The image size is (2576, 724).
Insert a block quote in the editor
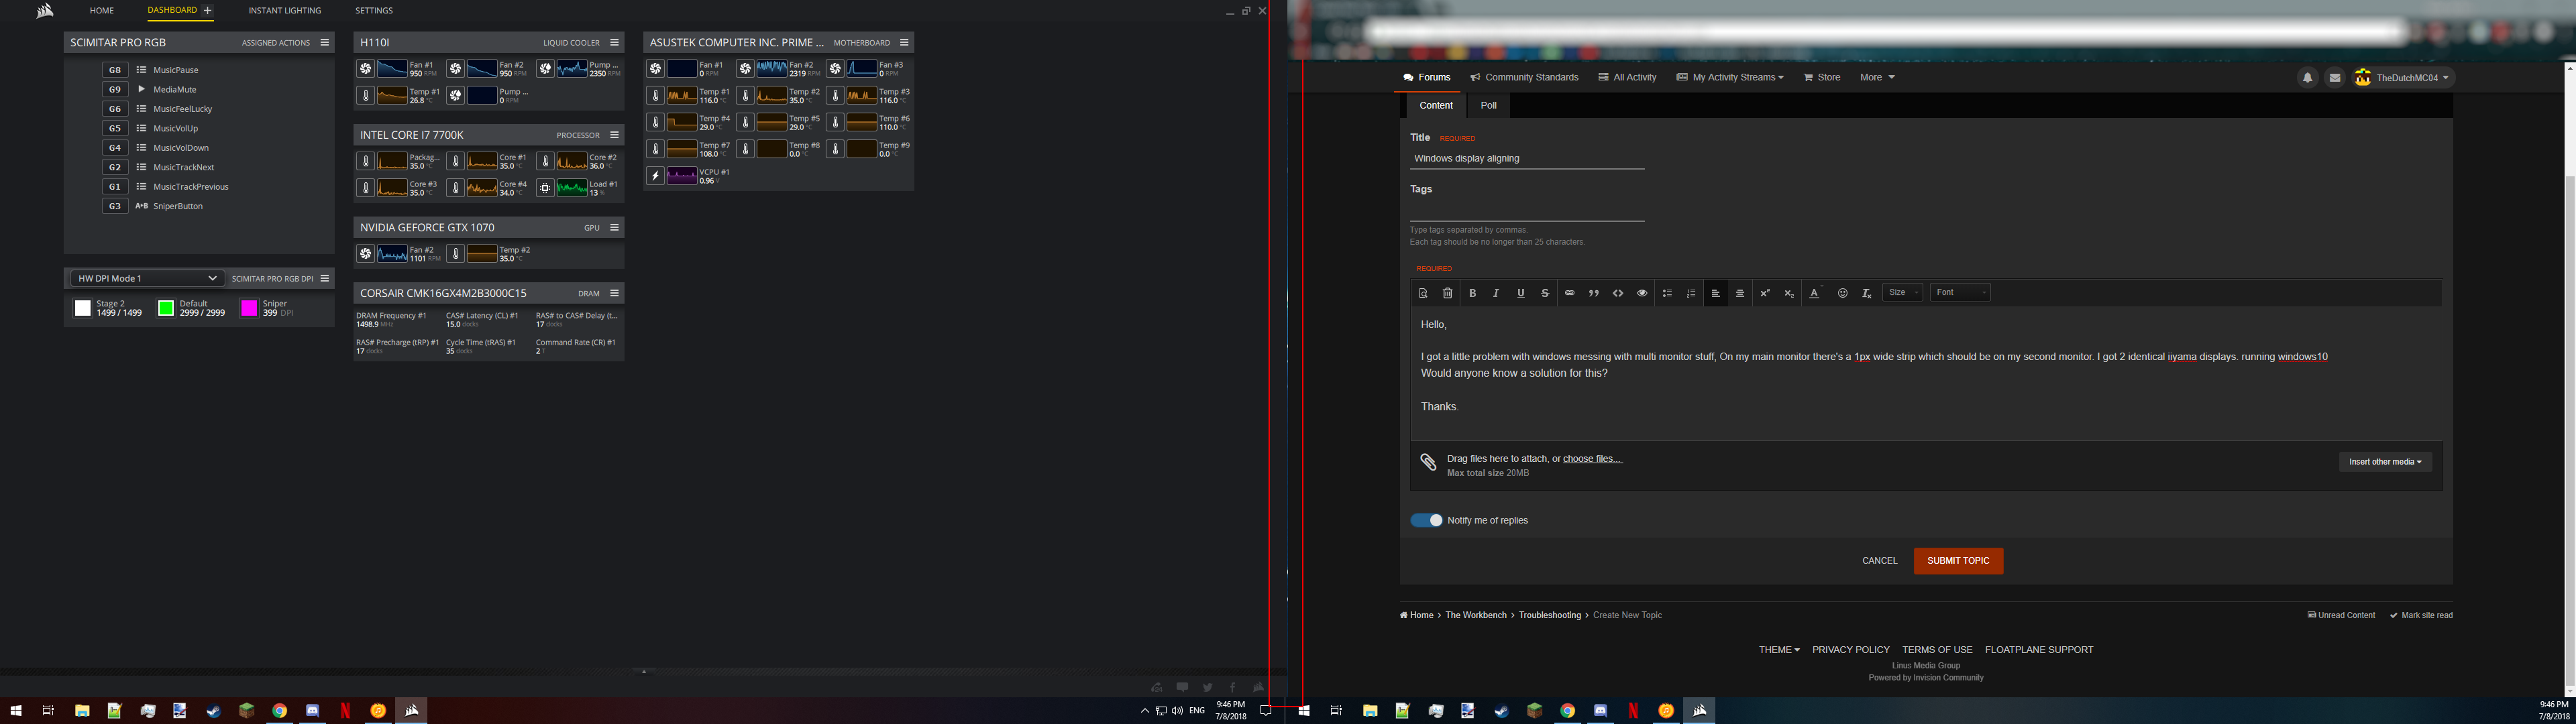pos(1593,293)
